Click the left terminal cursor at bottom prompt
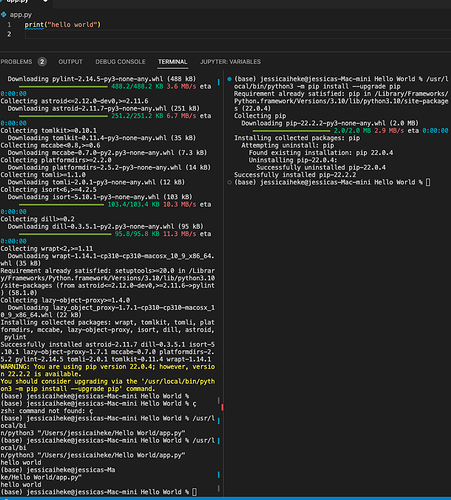The image size is (451, 500). pyautogui.click(x=194, y=492)
